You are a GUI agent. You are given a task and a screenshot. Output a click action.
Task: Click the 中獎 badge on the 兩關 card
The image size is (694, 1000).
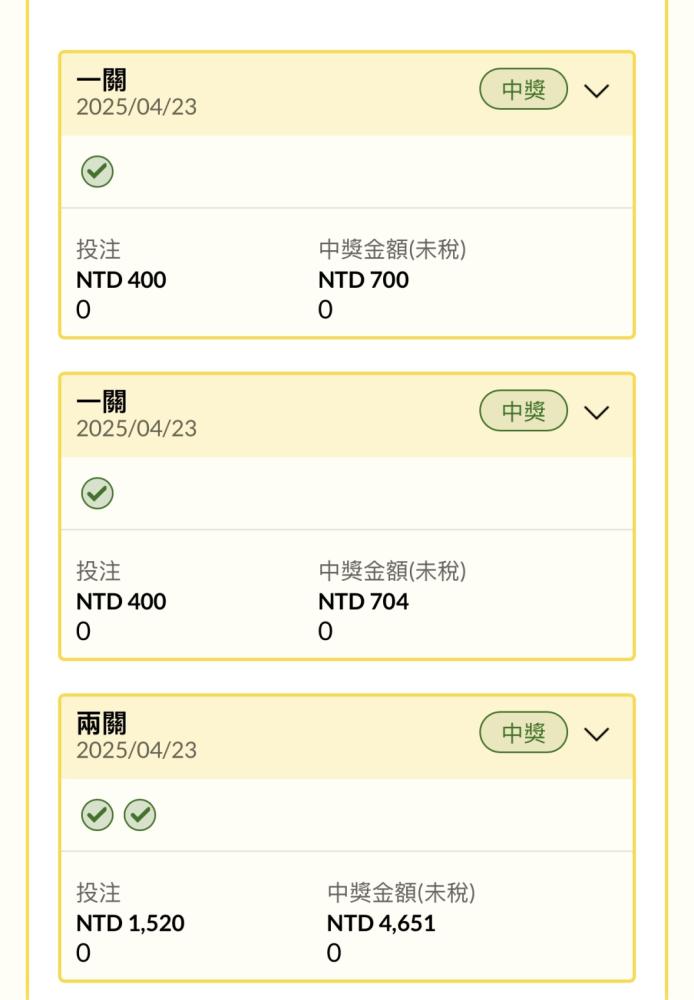click(x=523, y=732)
